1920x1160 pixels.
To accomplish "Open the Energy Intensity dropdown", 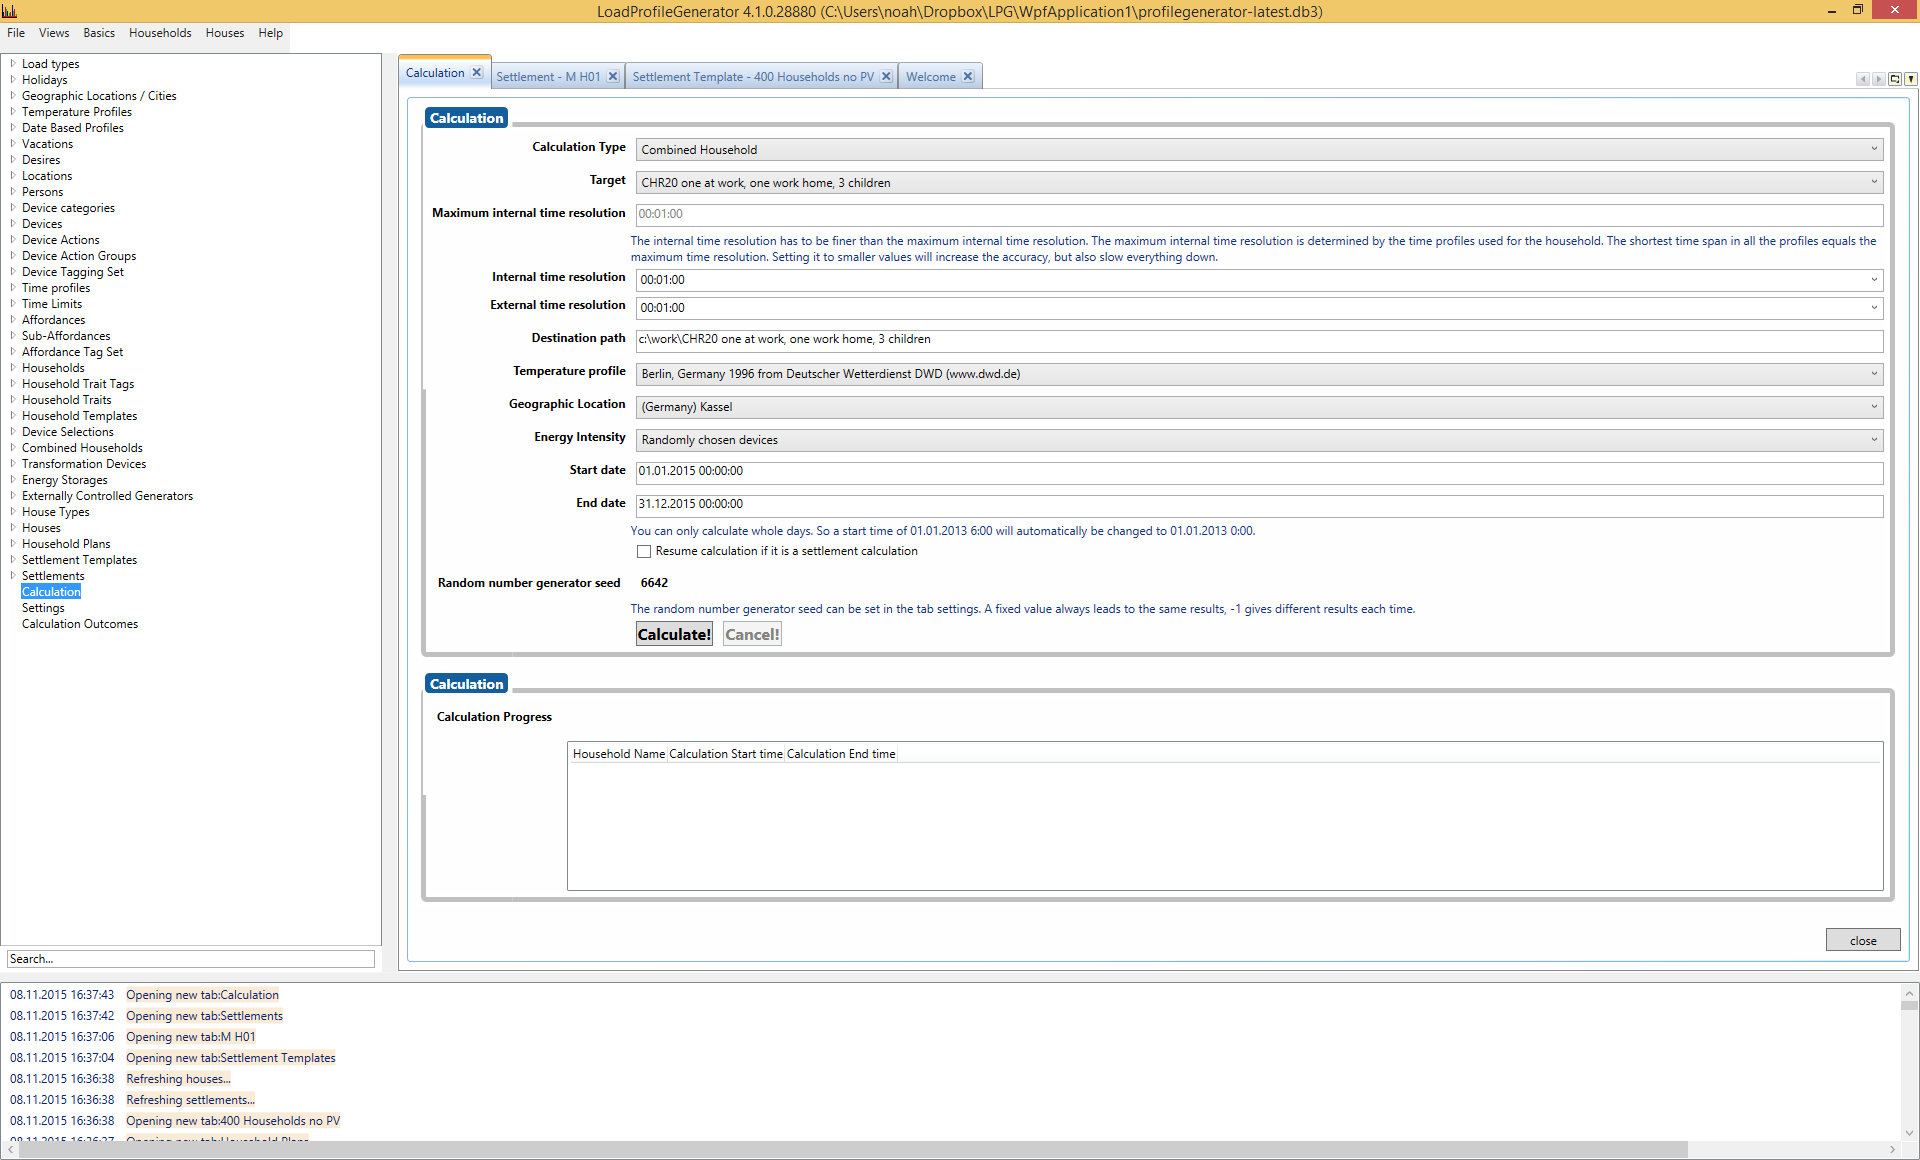I will 1259,440.
